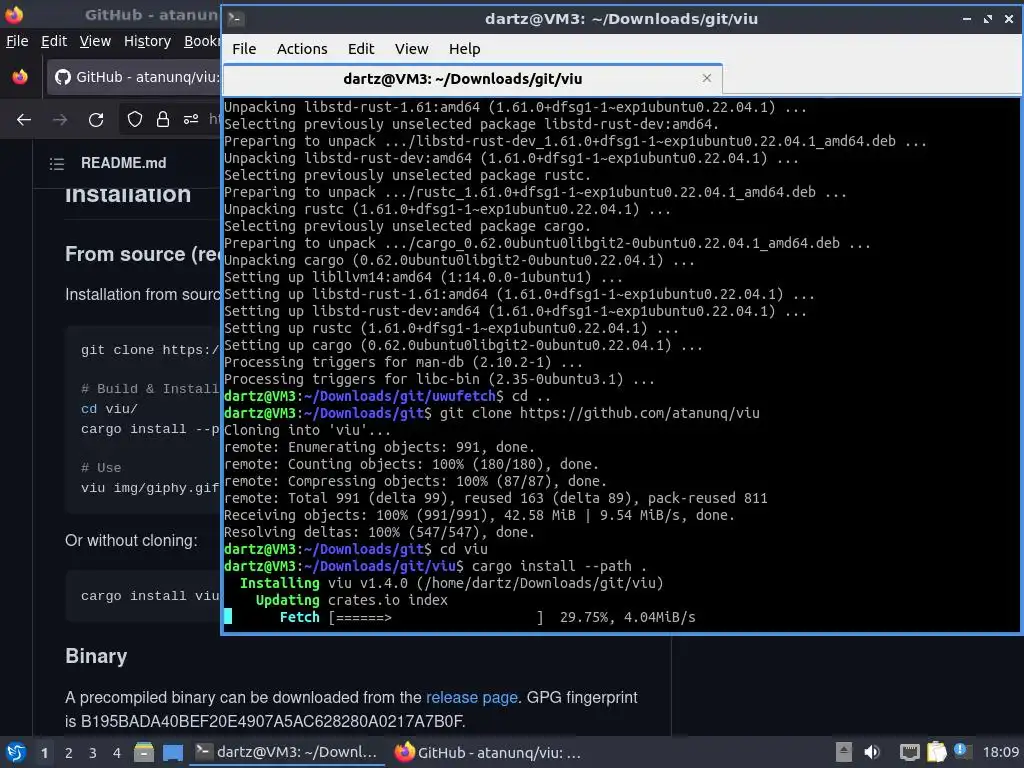Activate the GitHub Firefox taskbar entry
This screenshot has width=1024, height=768.
click(488, 752)
